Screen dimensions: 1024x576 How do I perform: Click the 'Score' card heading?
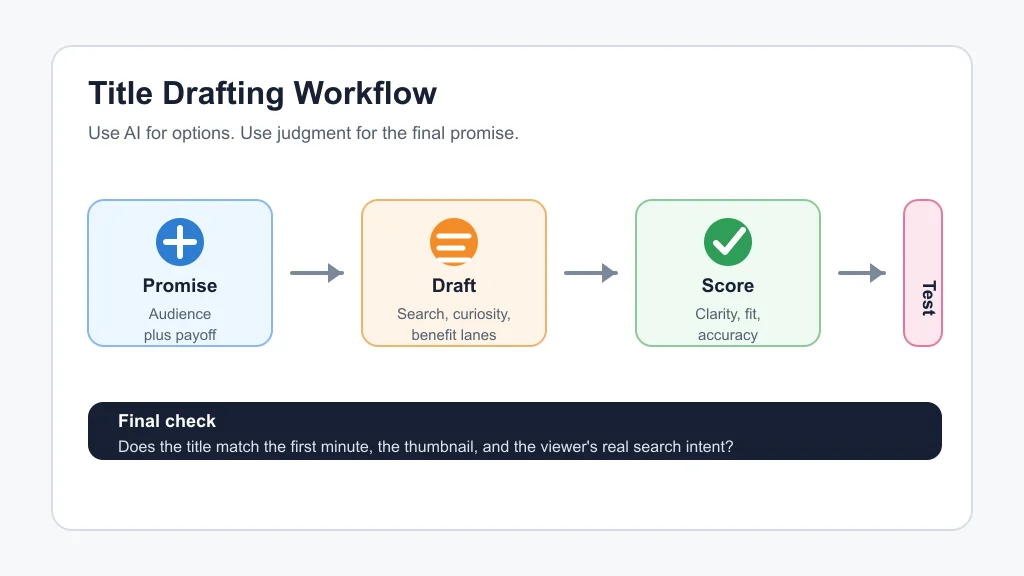728,285
